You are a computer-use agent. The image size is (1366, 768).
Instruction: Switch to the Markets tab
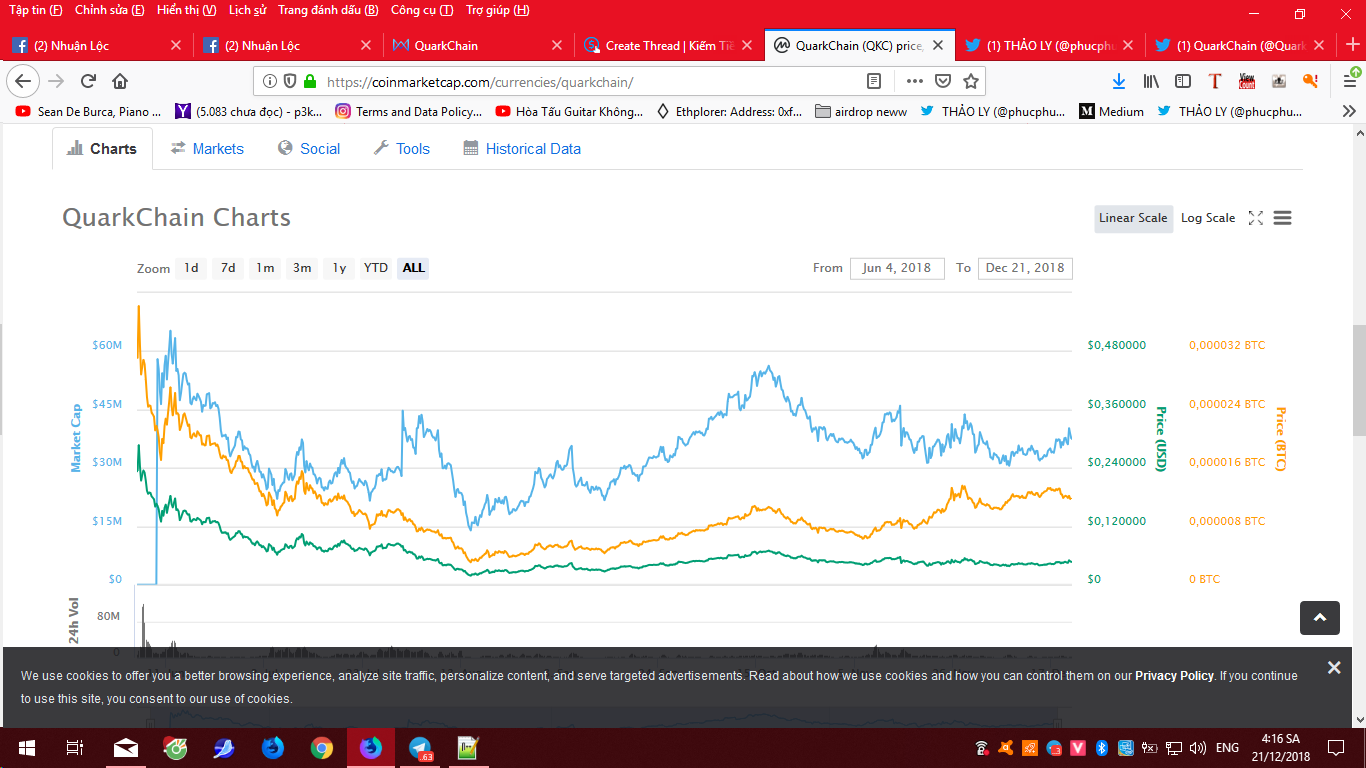[207, 149]
